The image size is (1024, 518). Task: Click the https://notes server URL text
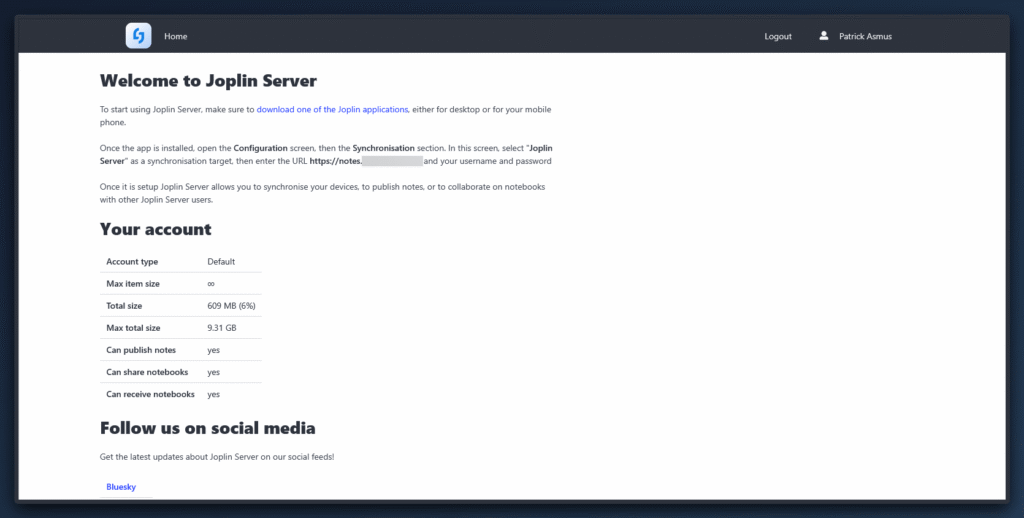pyautogui.click(x=335, y=161)
